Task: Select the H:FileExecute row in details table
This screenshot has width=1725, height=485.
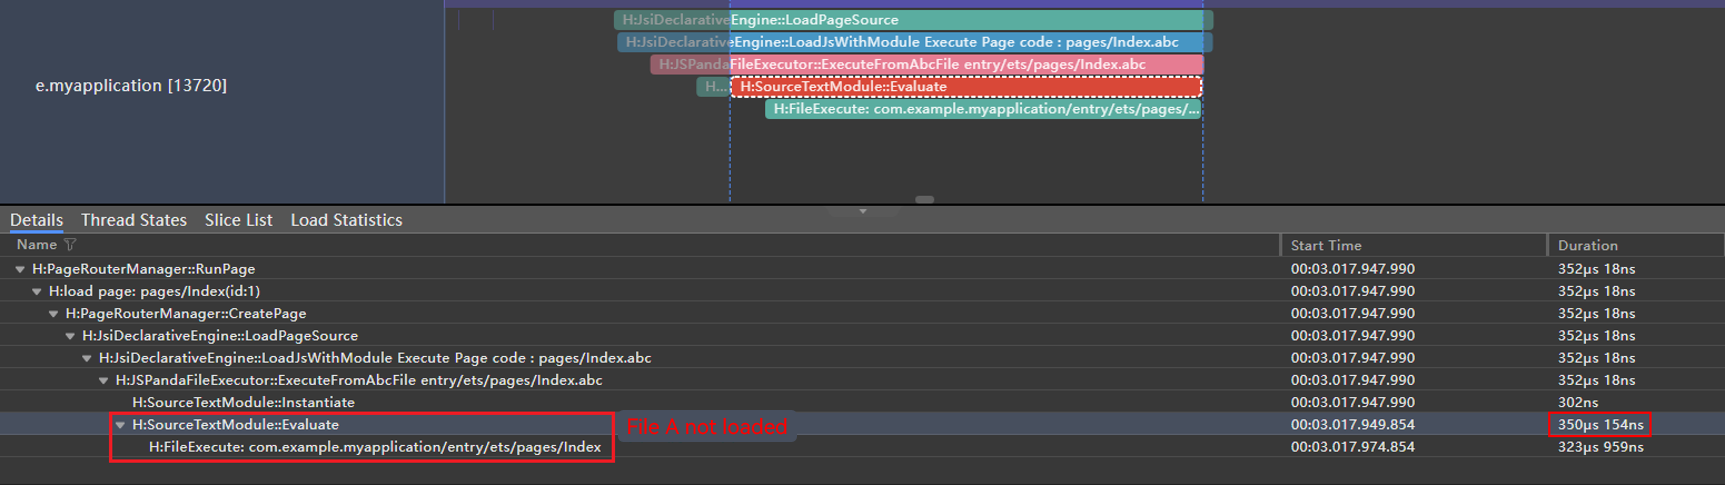Action: (x=374, y=447)
